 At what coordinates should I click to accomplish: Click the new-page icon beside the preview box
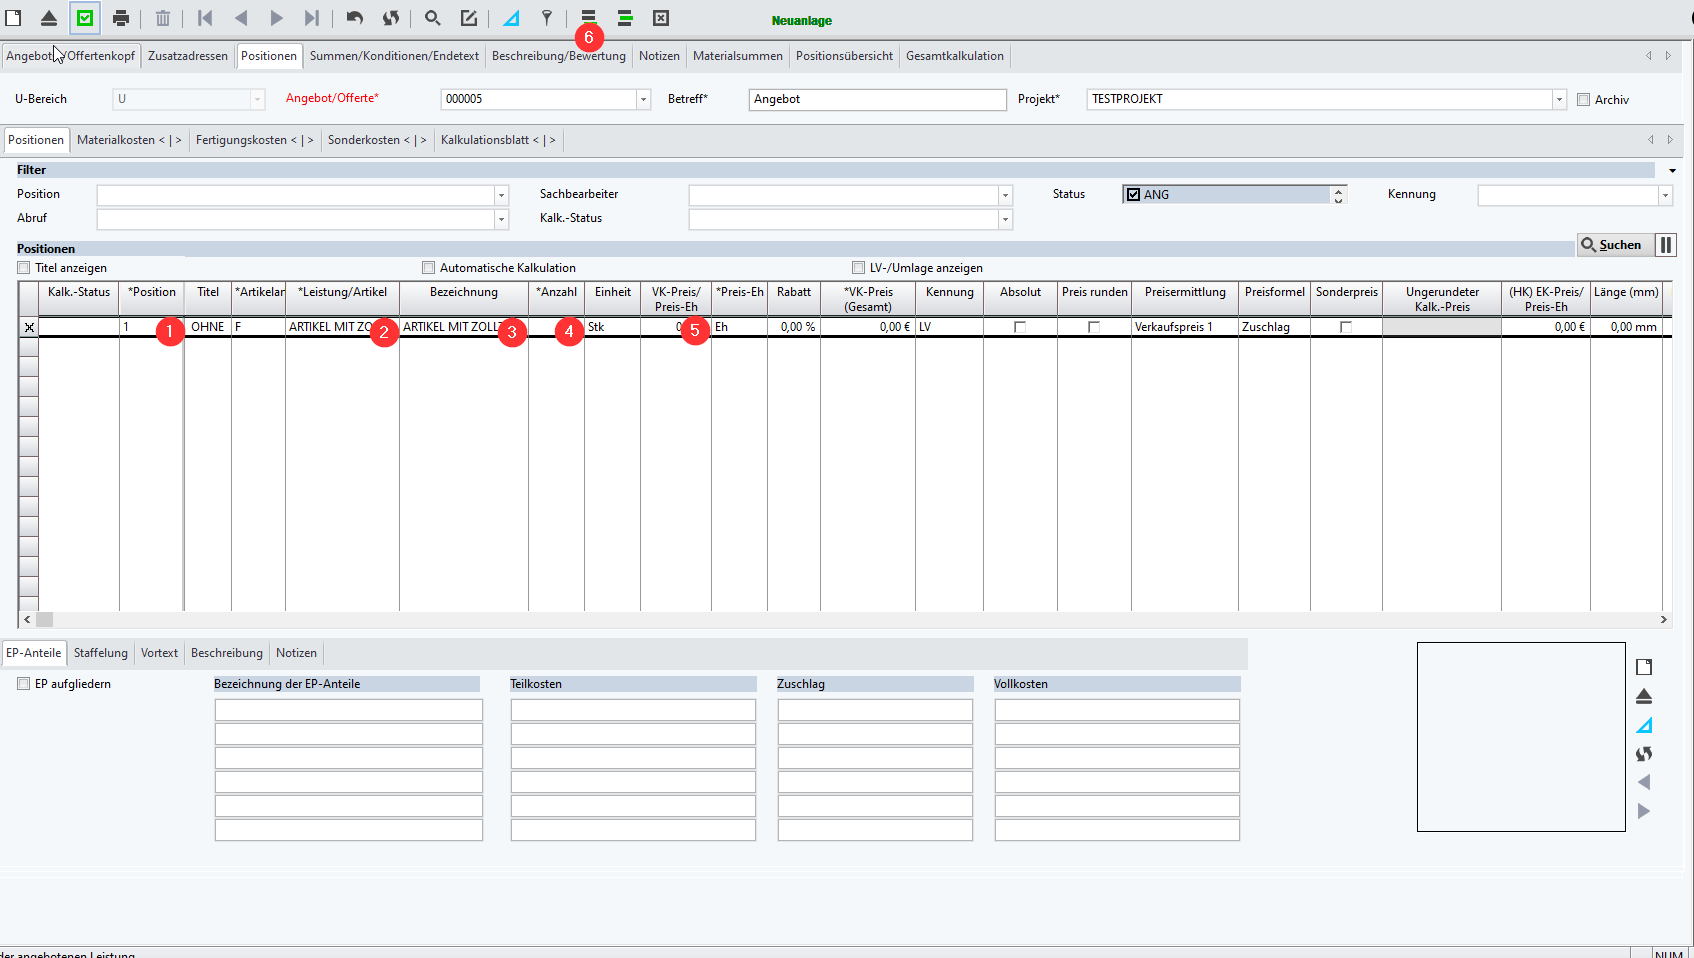(x=1644, y=667)
